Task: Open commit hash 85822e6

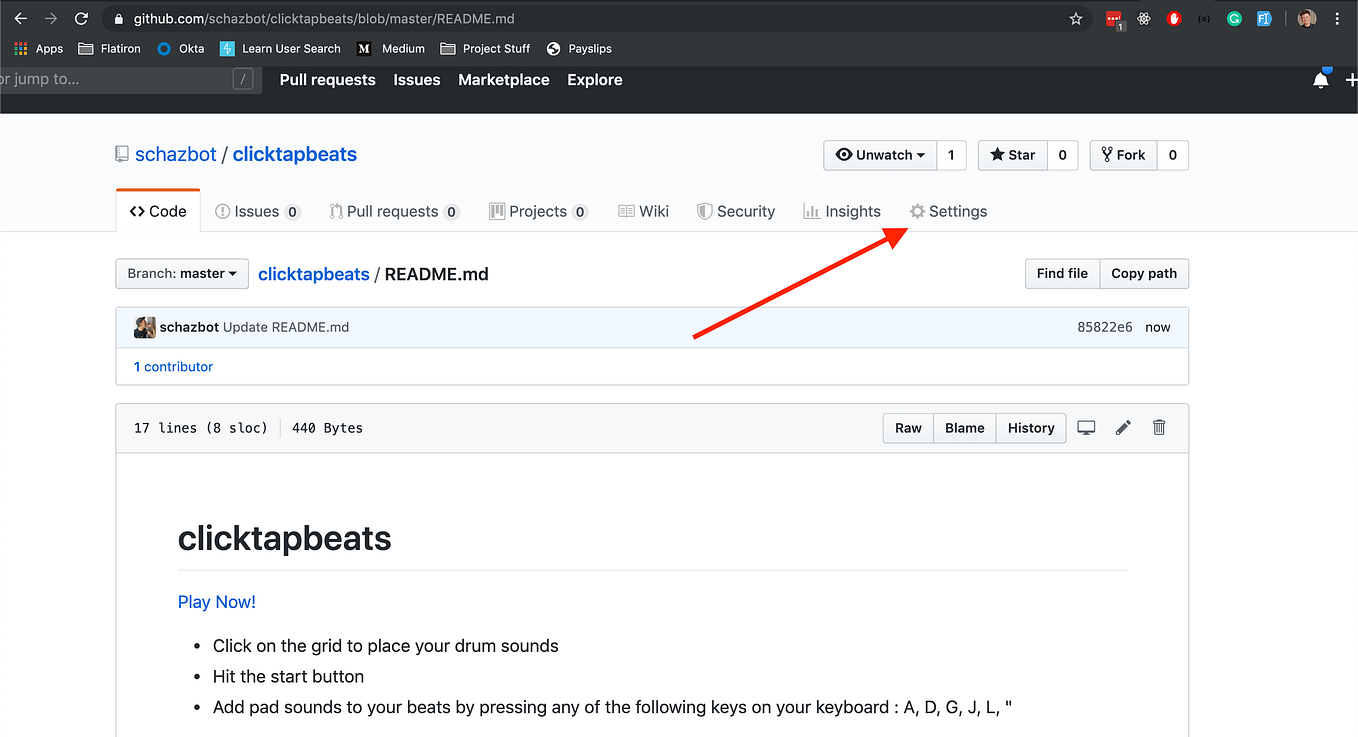Action: pyautogui.click(x=1105, y=327)
